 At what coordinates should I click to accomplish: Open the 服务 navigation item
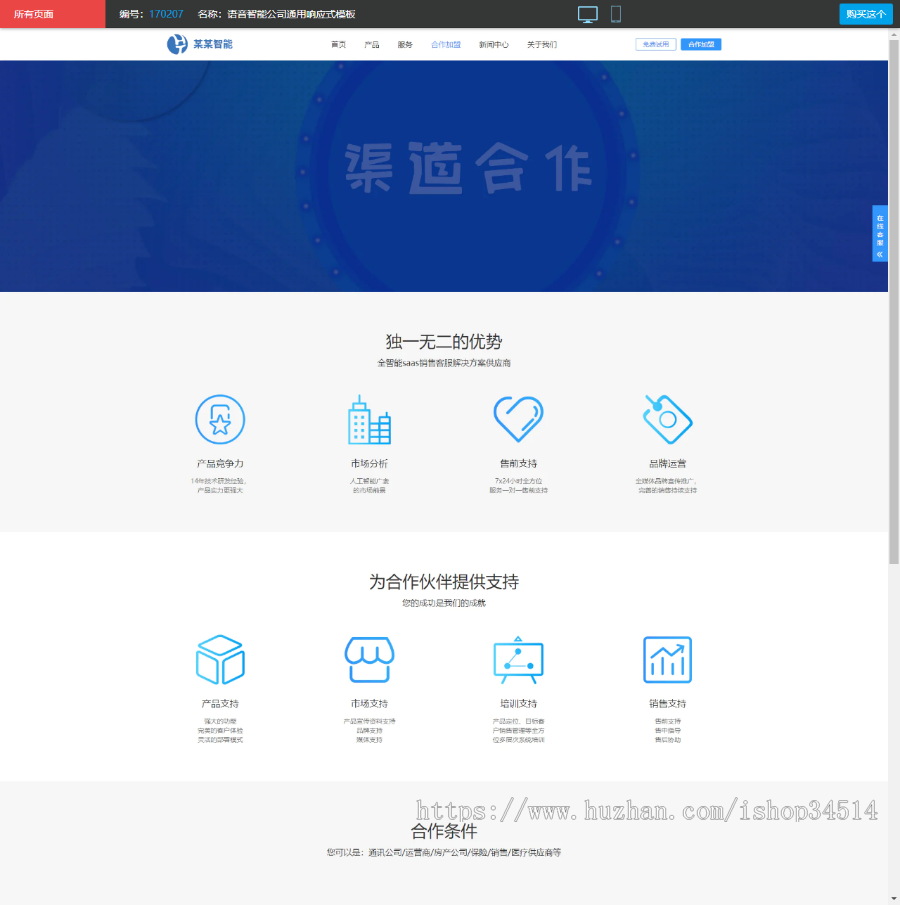pyautogui.click(x=405, y=44)
